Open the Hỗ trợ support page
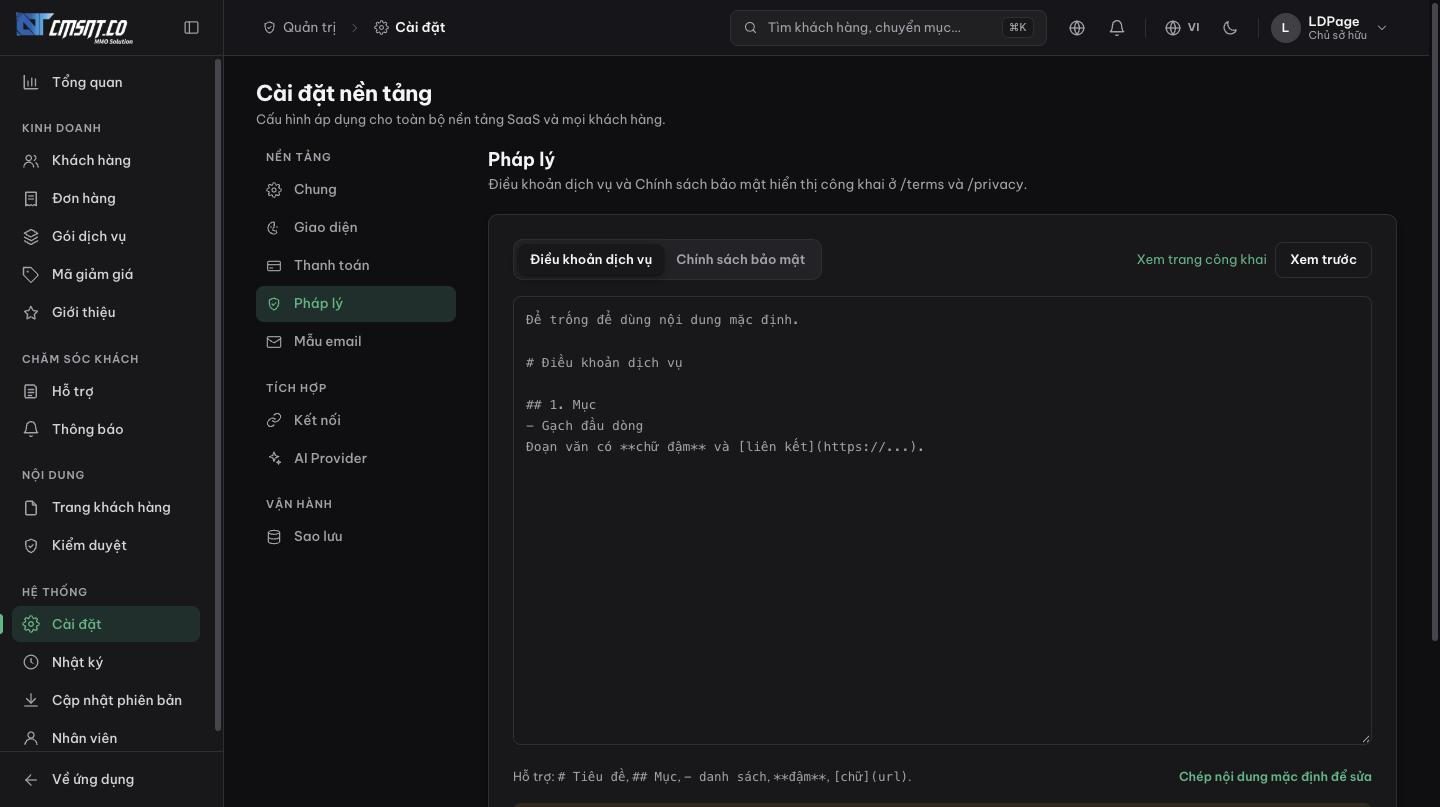This screenshot has width=1440, height=807. 106,391
